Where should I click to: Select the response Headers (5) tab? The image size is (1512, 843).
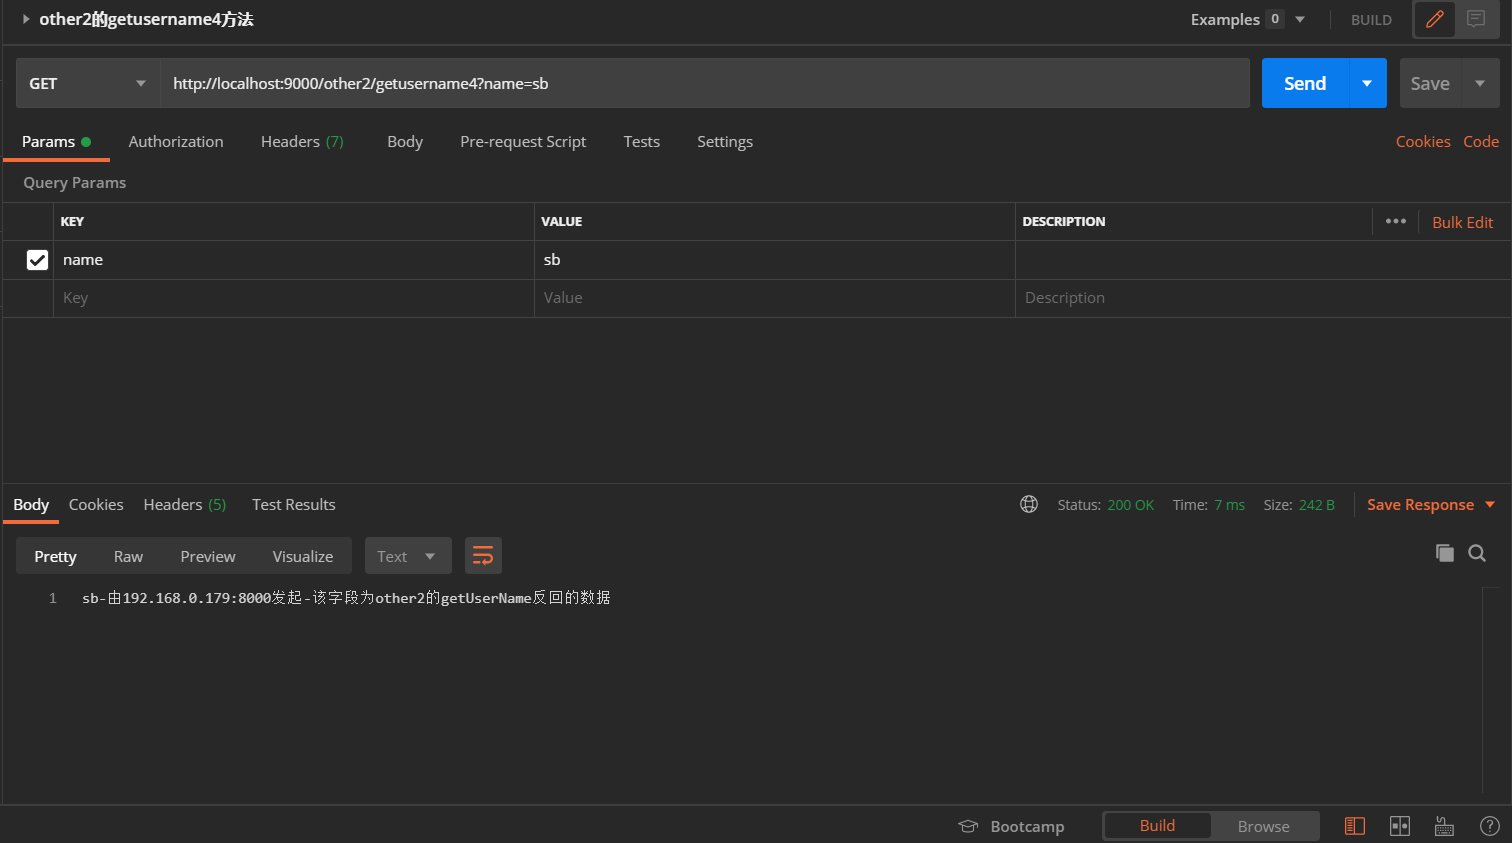click(185, 504)
